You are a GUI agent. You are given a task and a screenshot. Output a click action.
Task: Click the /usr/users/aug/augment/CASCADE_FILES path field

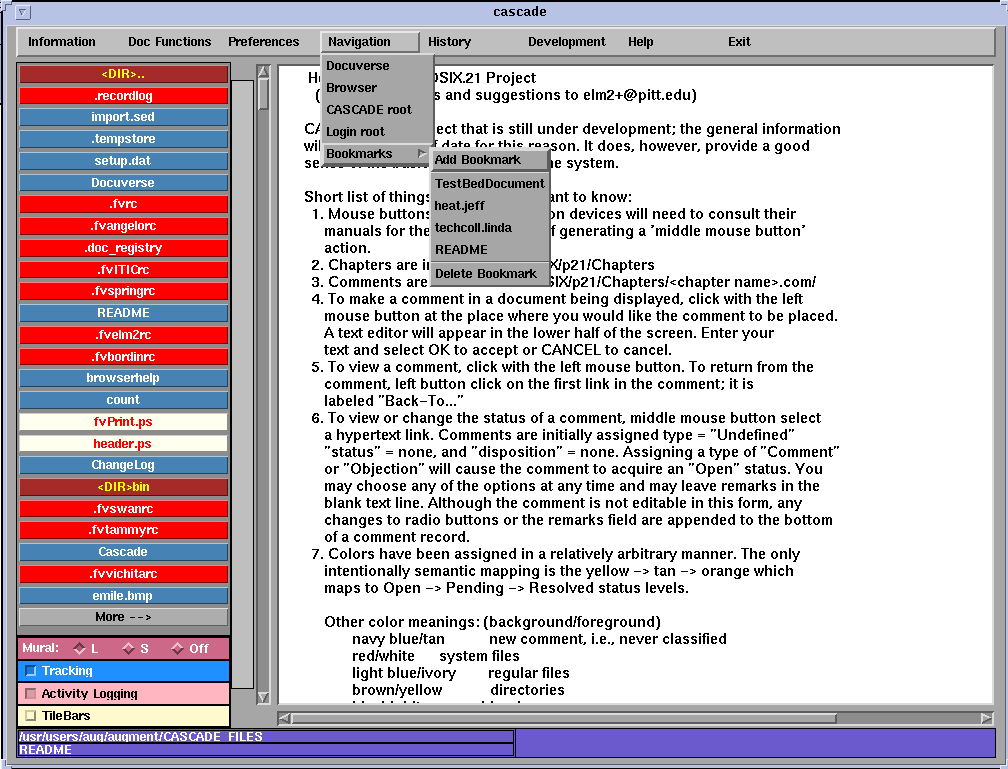click(x=266, y=737)
